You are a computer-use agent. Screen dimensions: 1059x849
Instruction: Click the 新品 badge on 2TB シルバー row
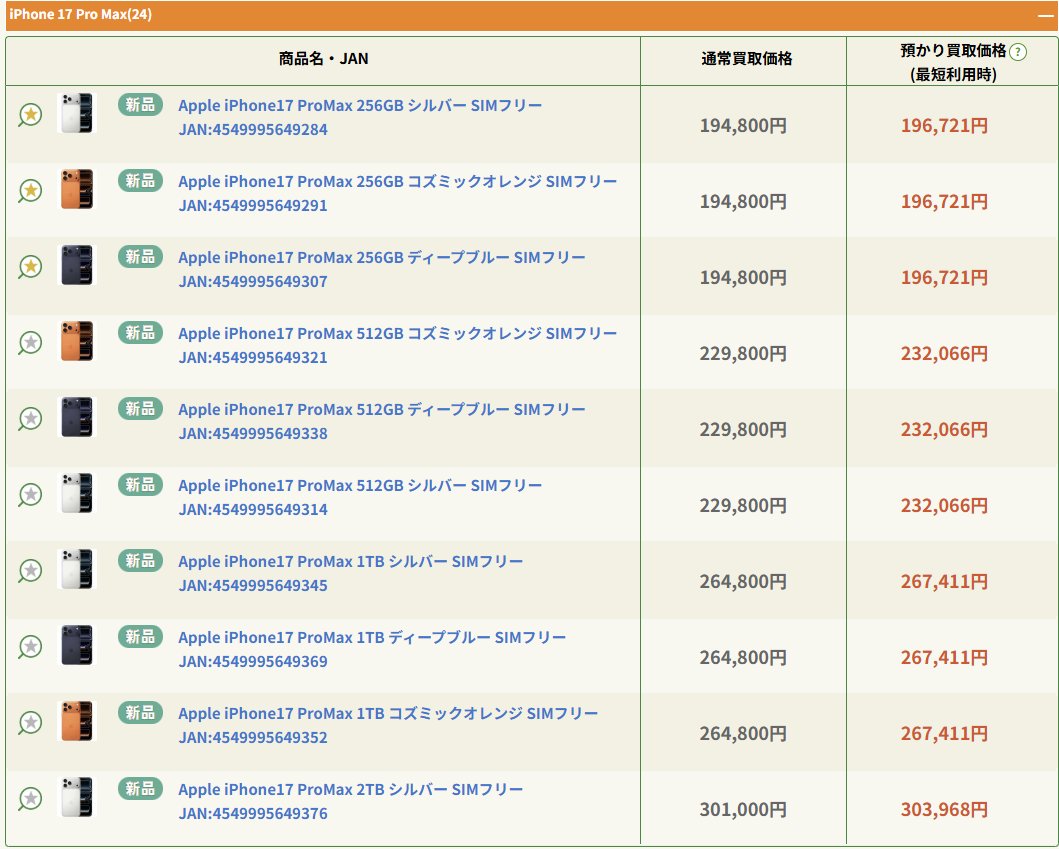140,789
